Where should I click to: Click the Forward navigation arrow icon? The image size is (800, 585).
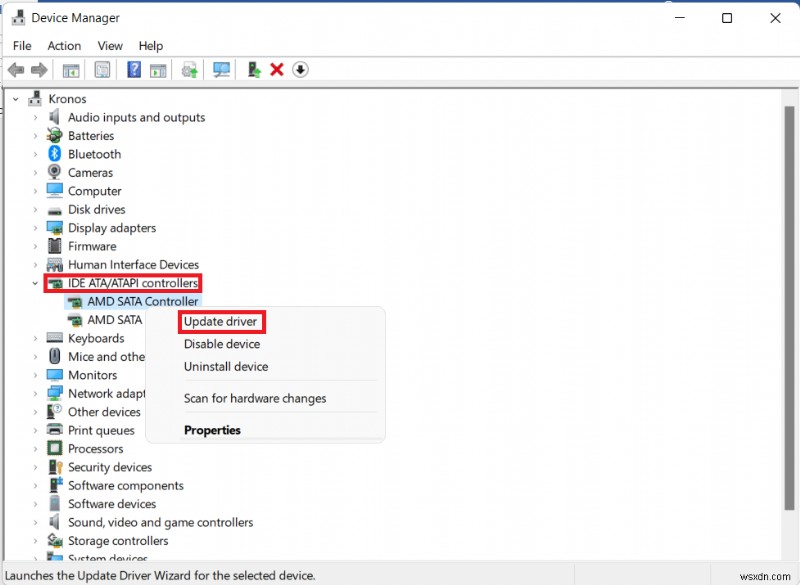coord(39,69)
